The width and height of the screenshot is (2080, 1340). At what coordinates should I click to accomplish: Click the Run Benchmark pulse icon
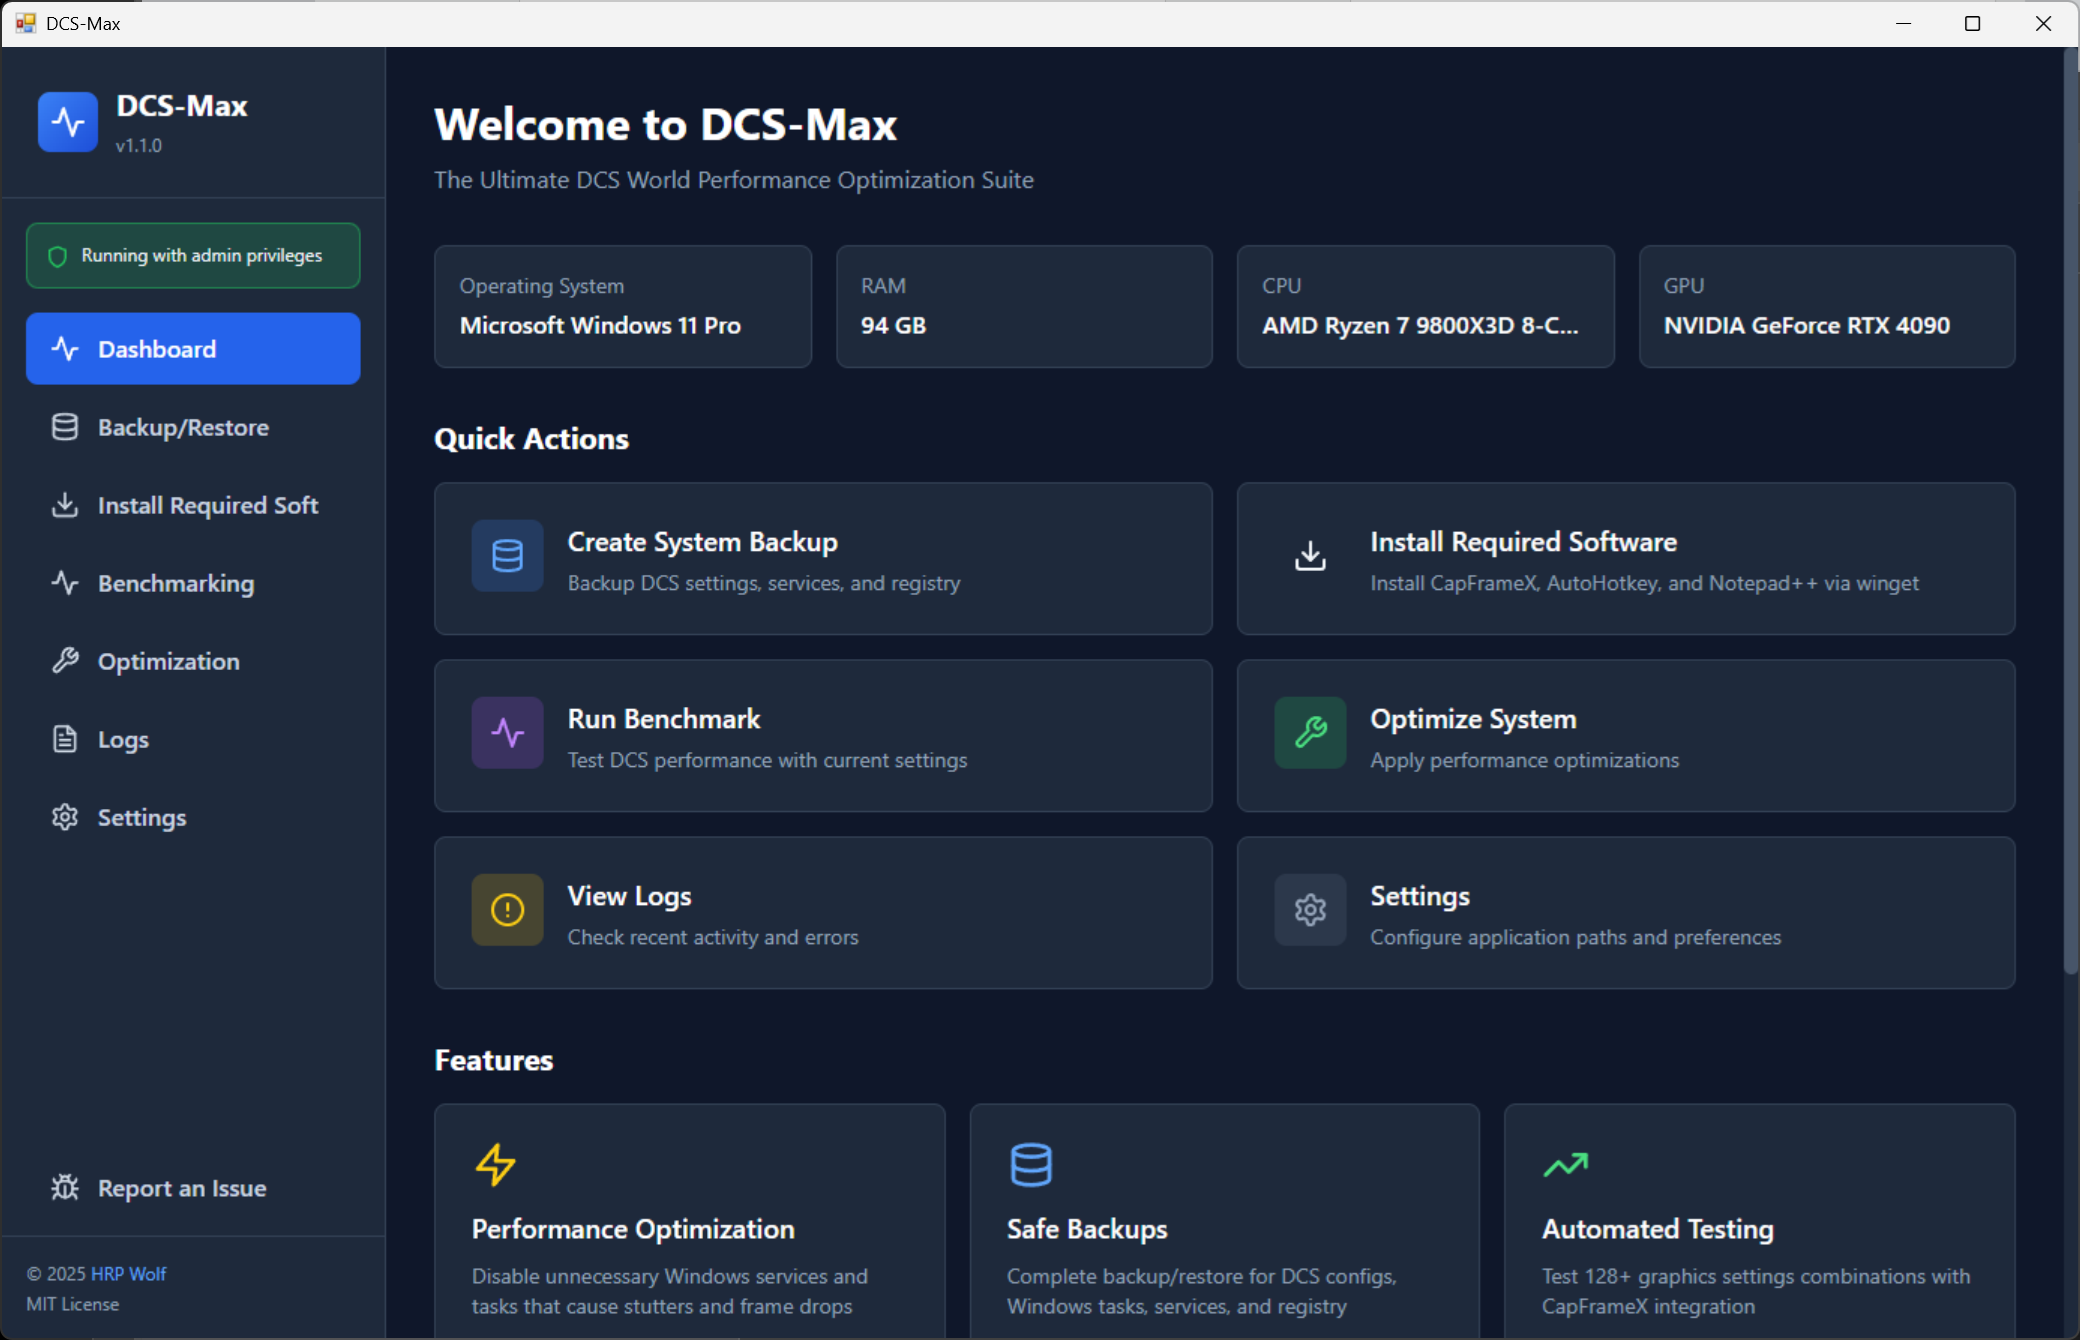coord(506,733)
